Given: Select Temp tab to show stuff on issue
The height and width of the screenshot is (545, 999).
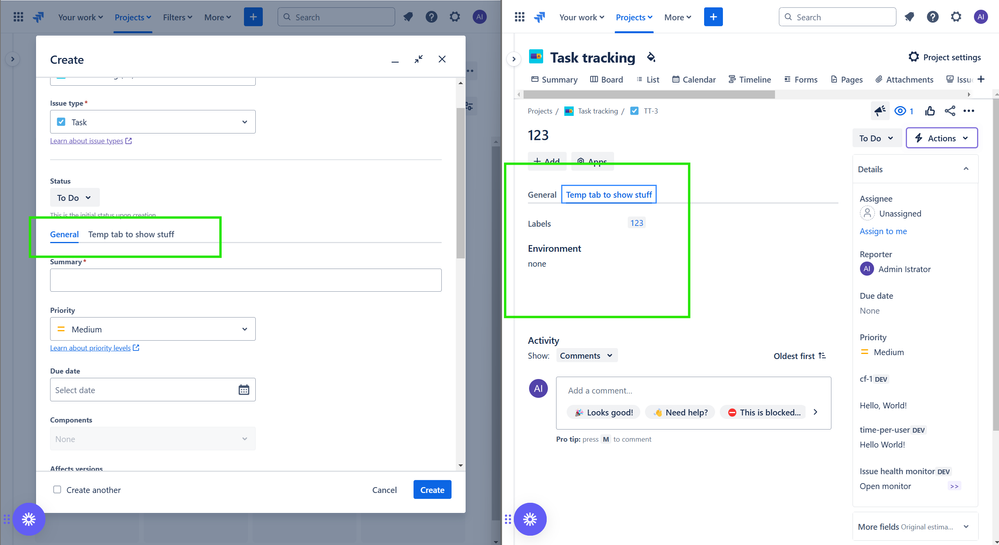Looking at the screenshot, I should click(x=608, y=194).
